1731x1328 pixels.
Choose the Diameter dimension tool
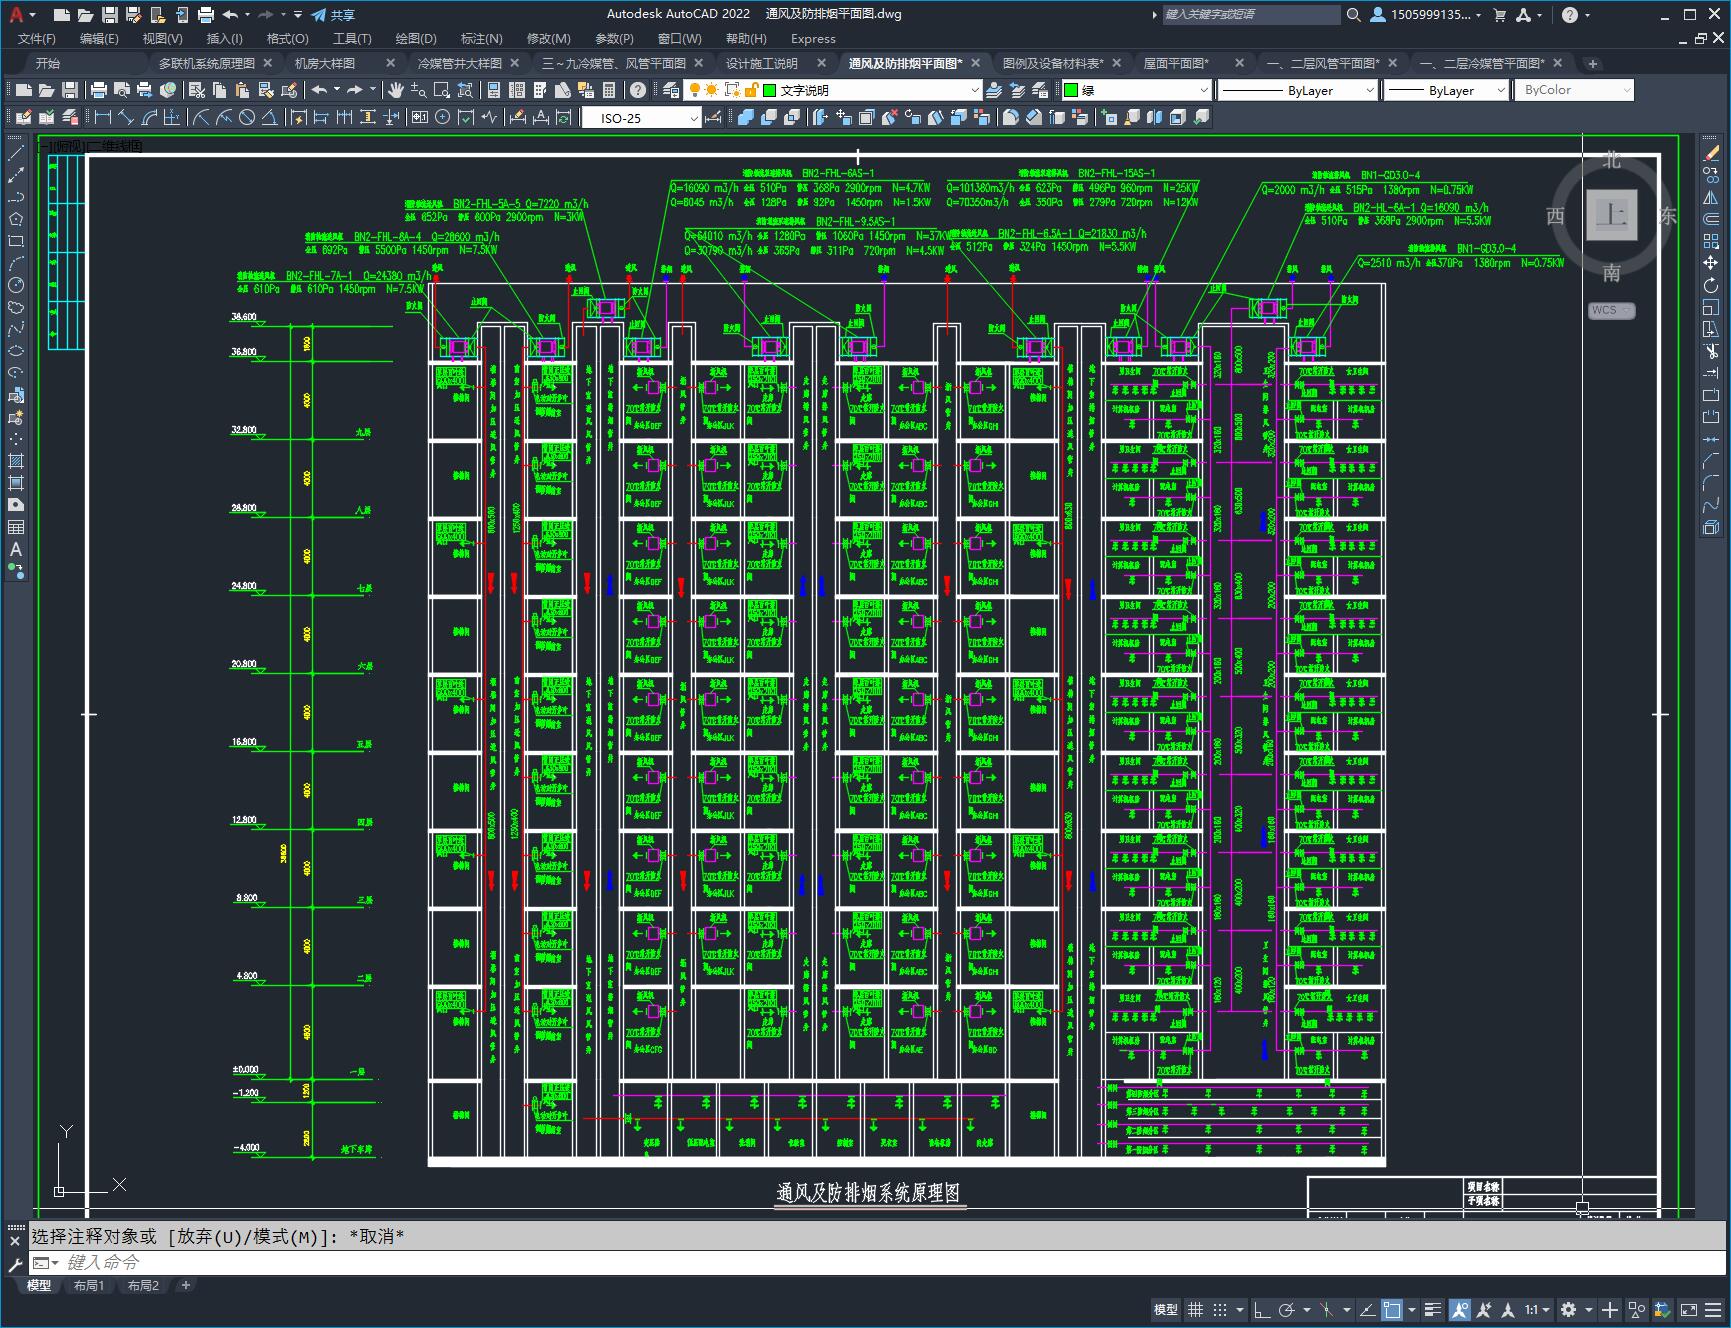click(247, 118)
